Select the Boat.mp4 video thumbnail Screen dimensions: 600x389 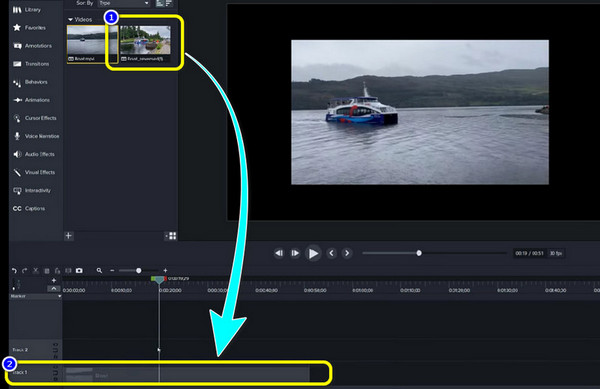[92, 44]
